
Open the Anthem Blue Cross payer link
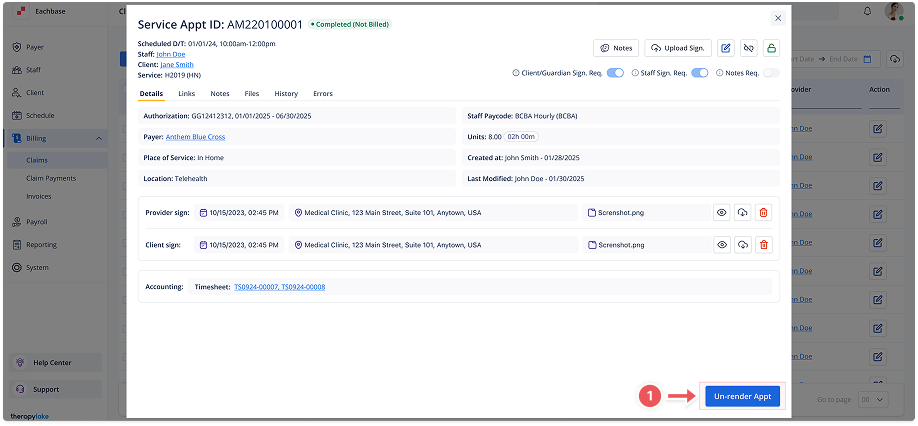click(196, 137)
